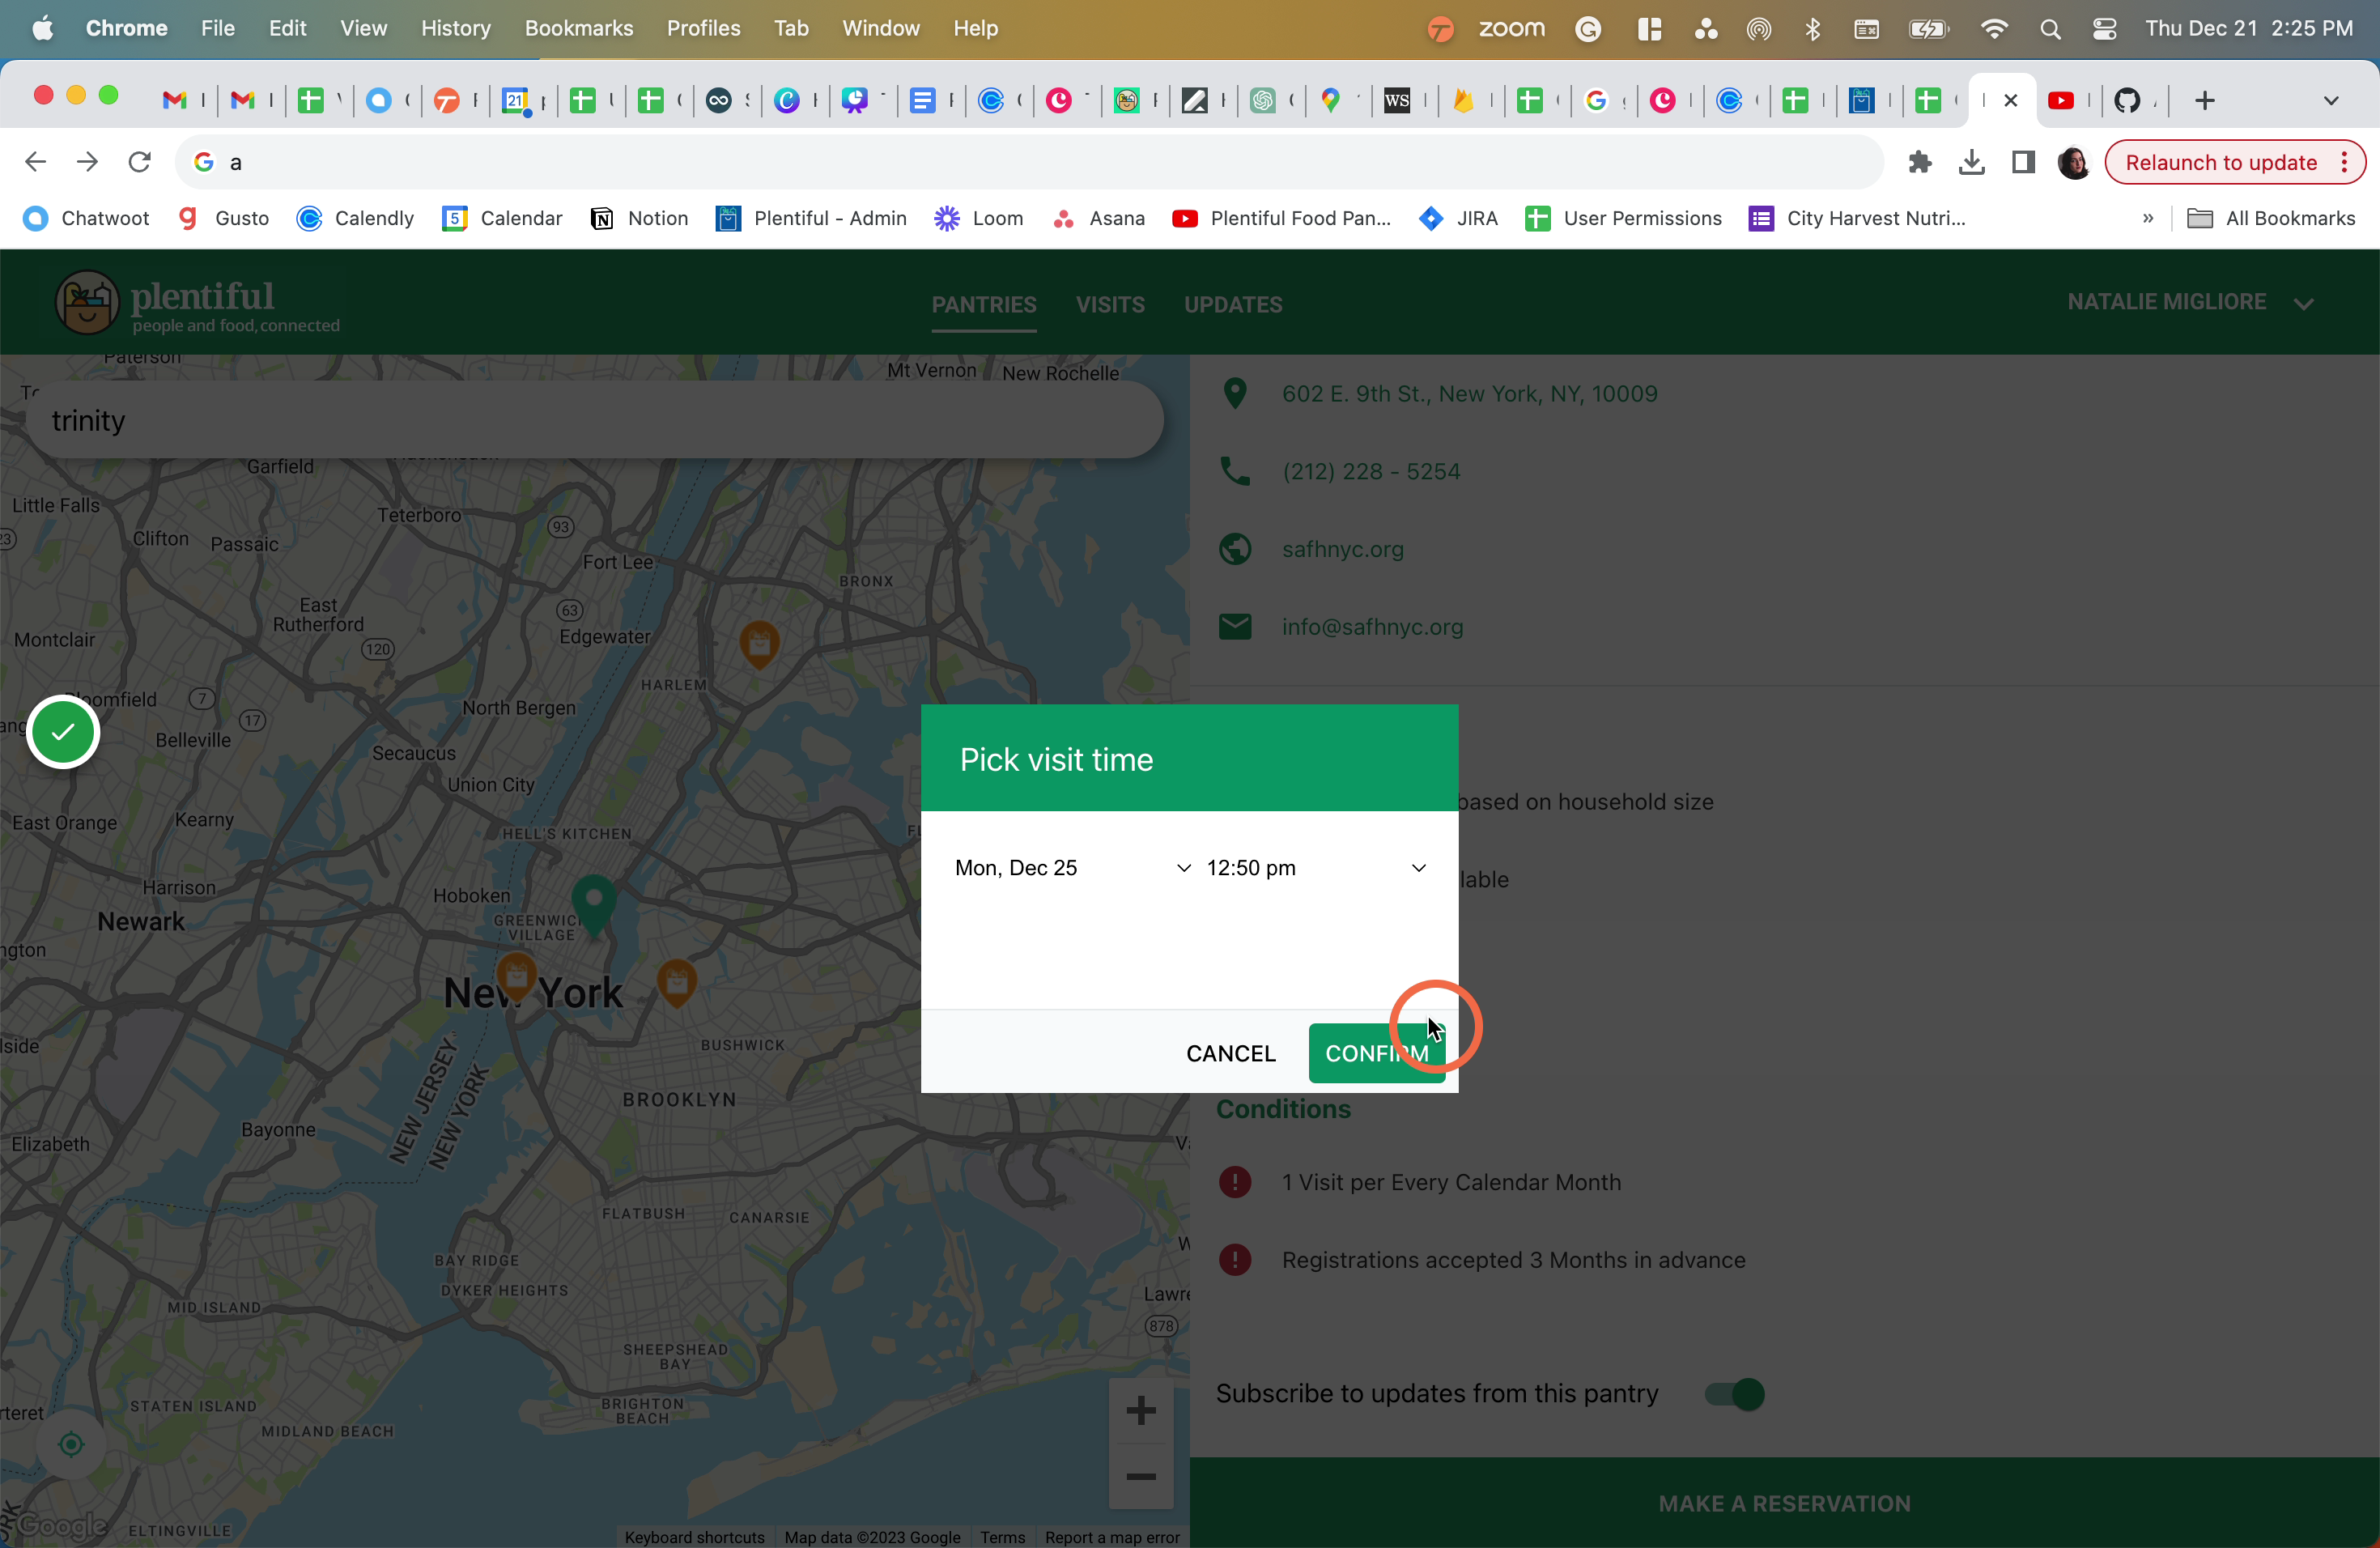Open the pantry address 602 E. 9th St.
2380x1548 pixels.
1469,393
